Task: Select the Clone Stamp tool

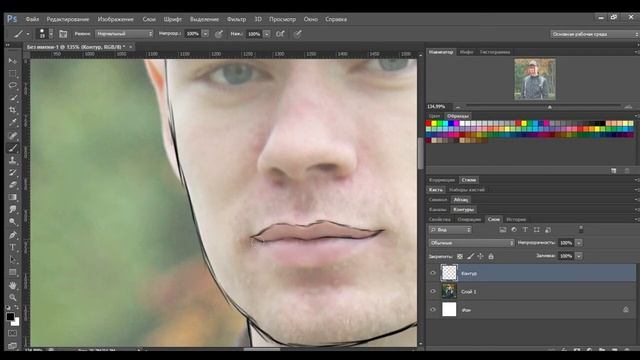Action: [13, 160]
